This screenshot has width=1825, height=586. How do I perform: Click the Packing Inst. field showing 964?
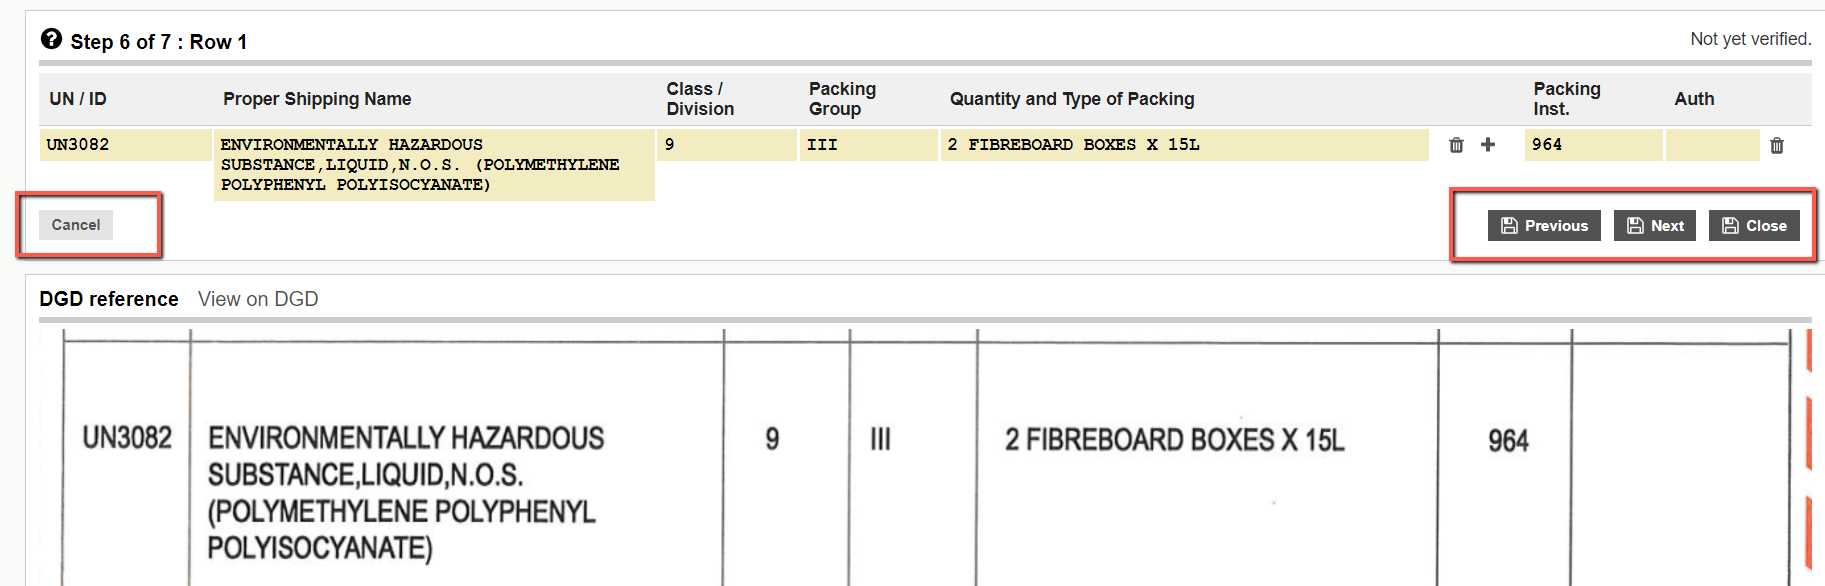1593,145
